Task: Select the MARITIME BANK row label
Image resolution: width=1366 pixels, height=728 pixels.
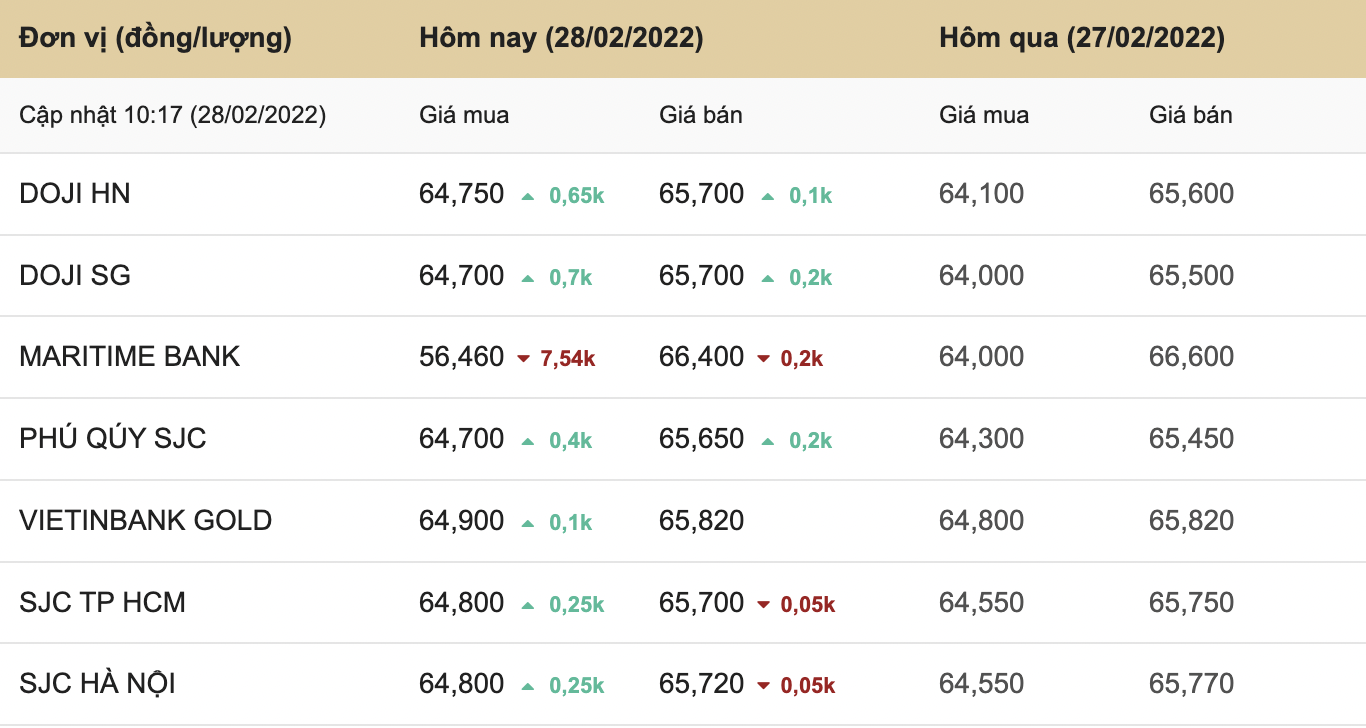Action: (130, 356)
